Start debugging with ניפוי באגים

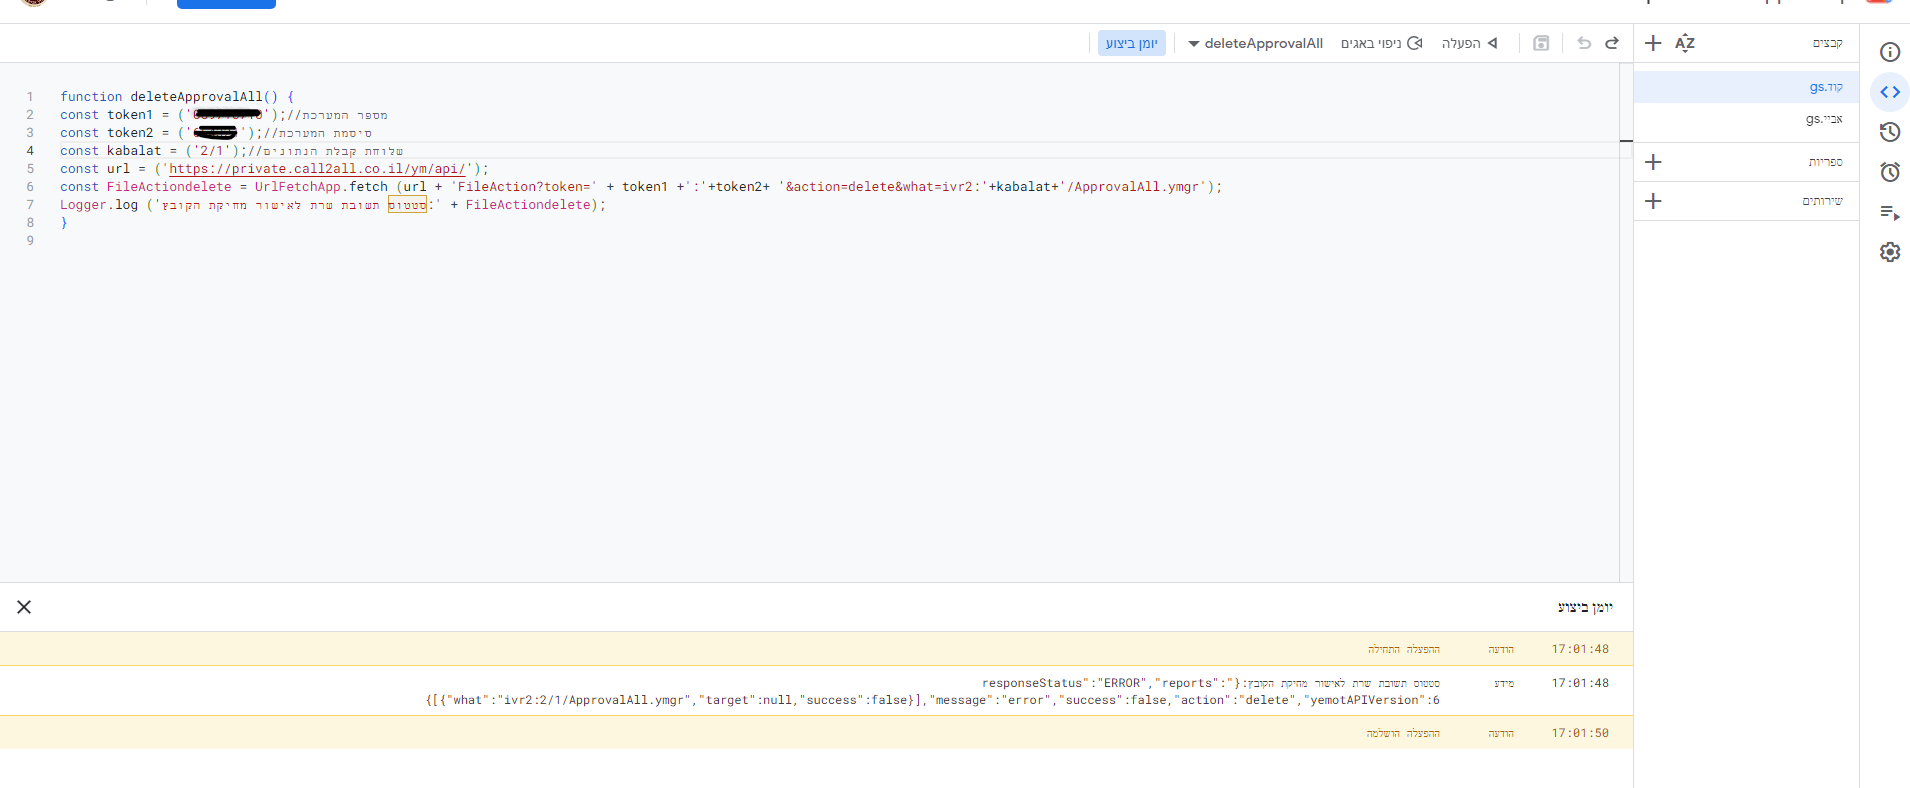(1381, 43)
